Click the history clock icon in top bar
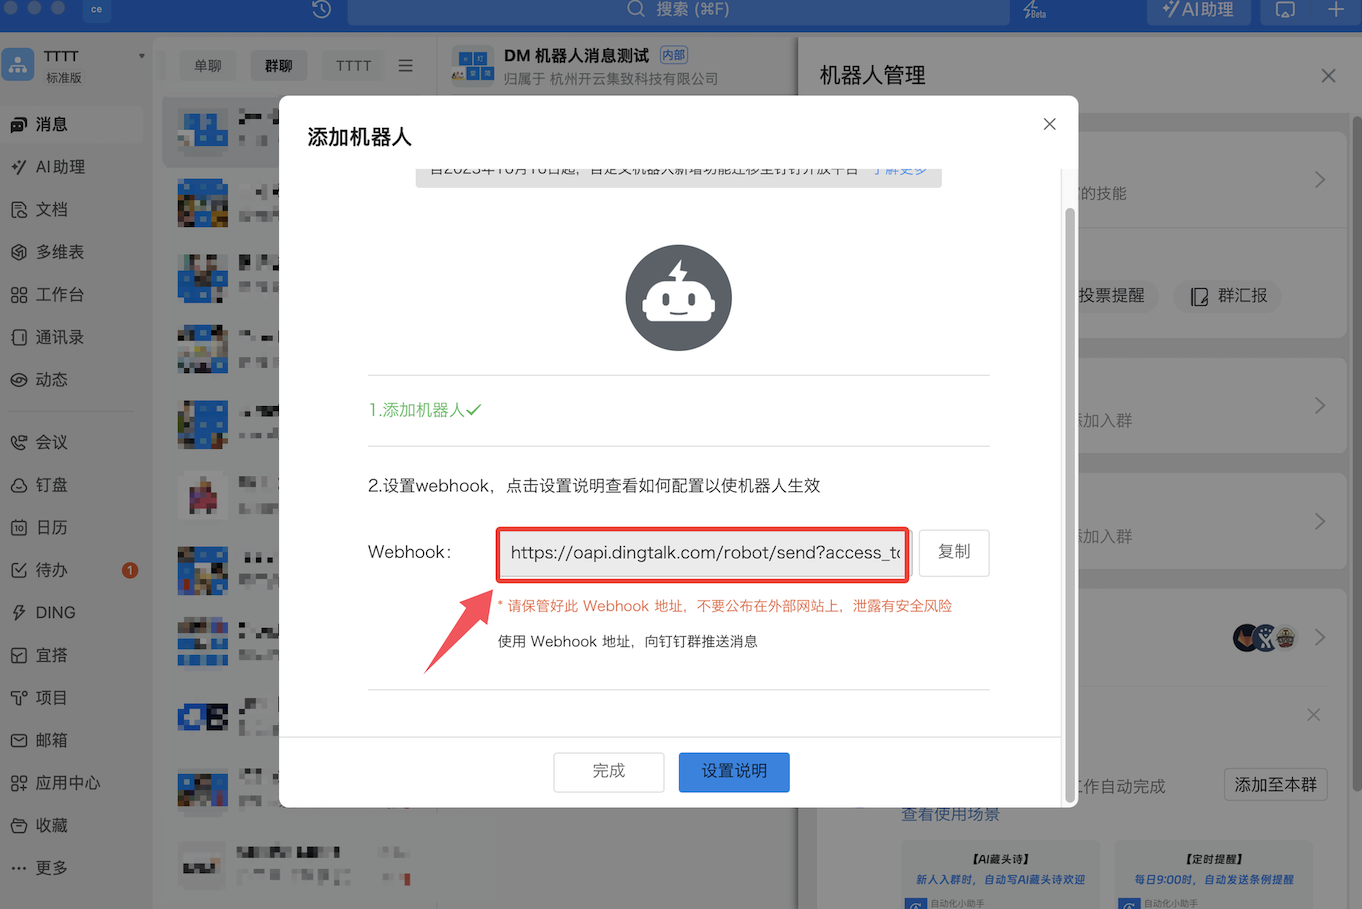 (321, 9)
